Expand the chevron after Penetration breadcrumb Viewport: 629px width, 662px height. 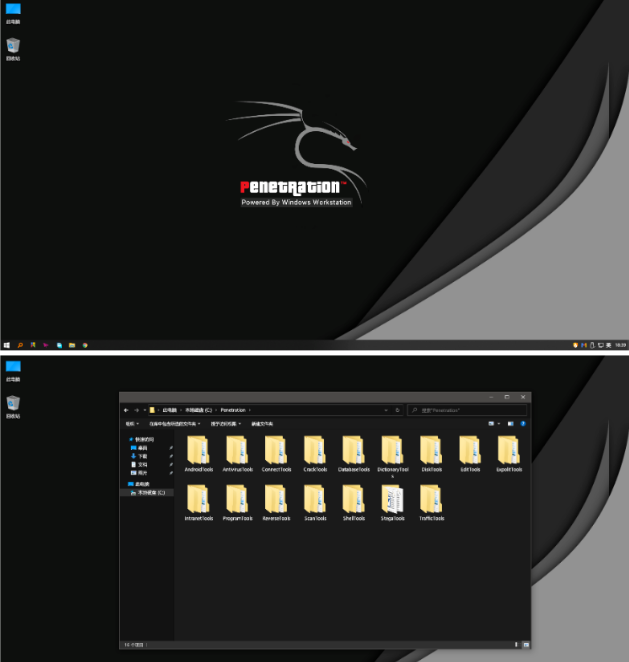(x=249, y=410)
